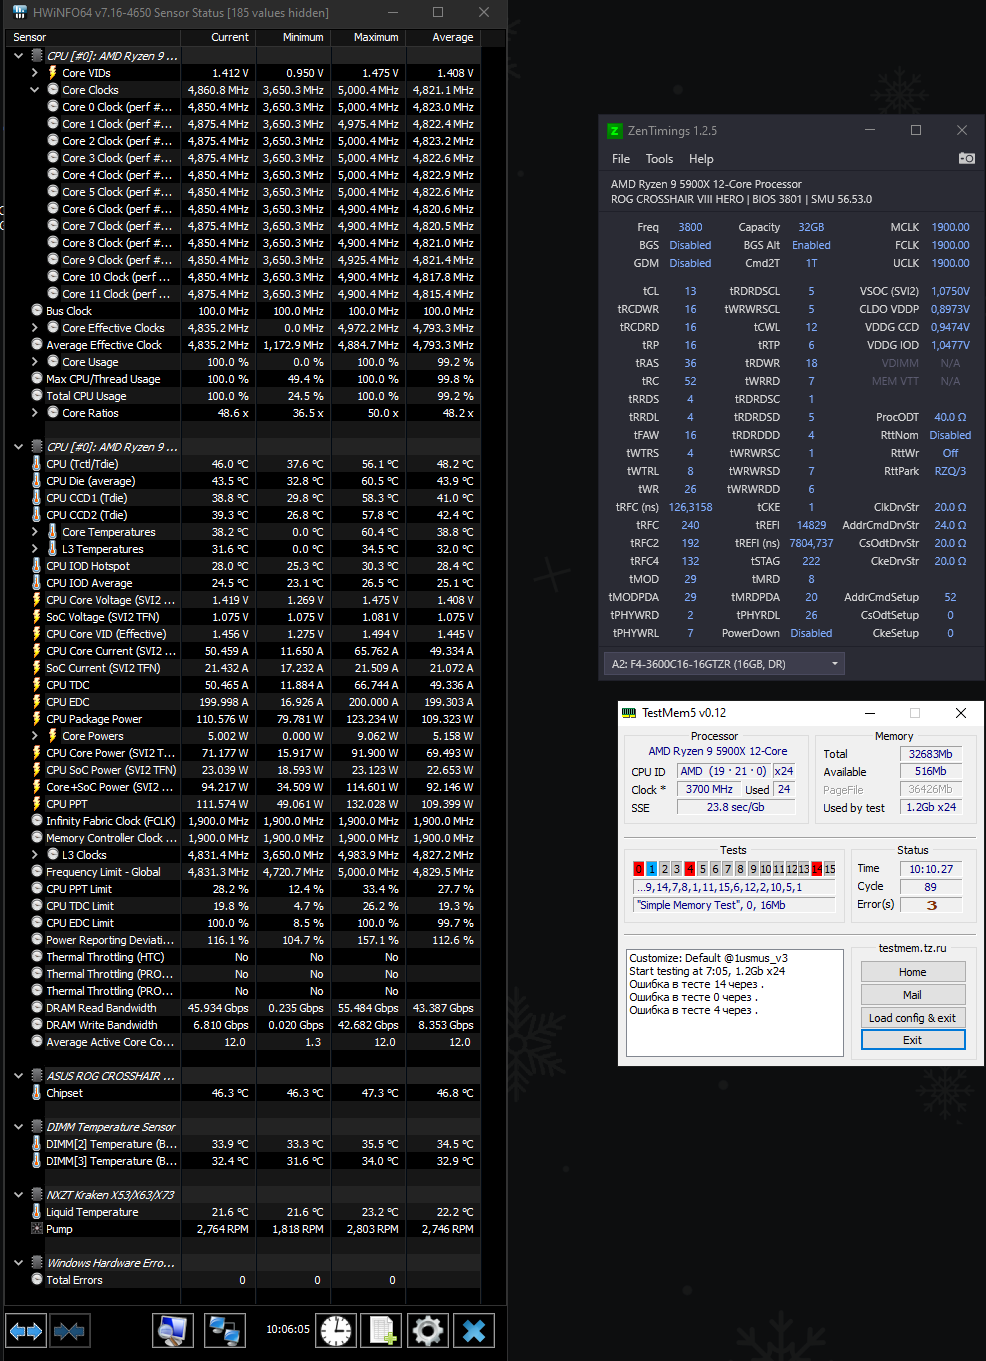Click lightning icon beside CPU Package Power
The width and height of the screenshot is (986, 1361).
pos(37,719)
